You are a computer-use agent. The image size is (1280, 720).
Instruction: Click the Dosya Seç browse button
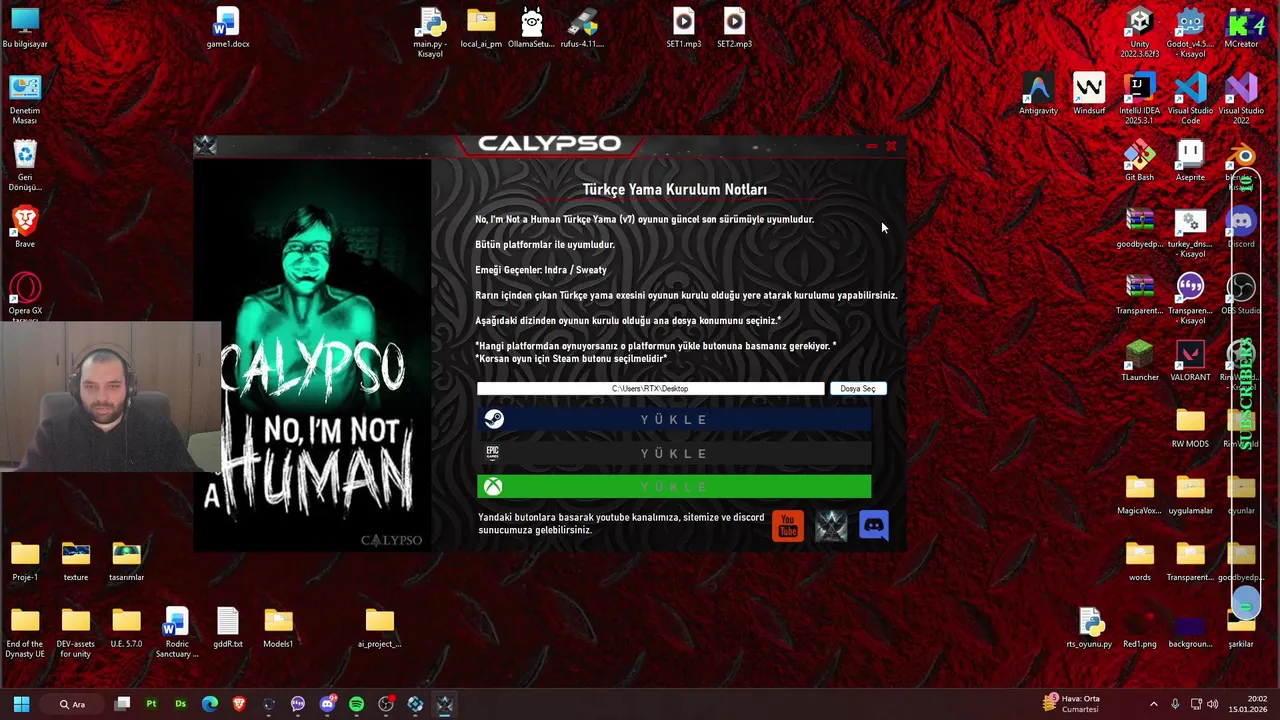click(857, 388)
